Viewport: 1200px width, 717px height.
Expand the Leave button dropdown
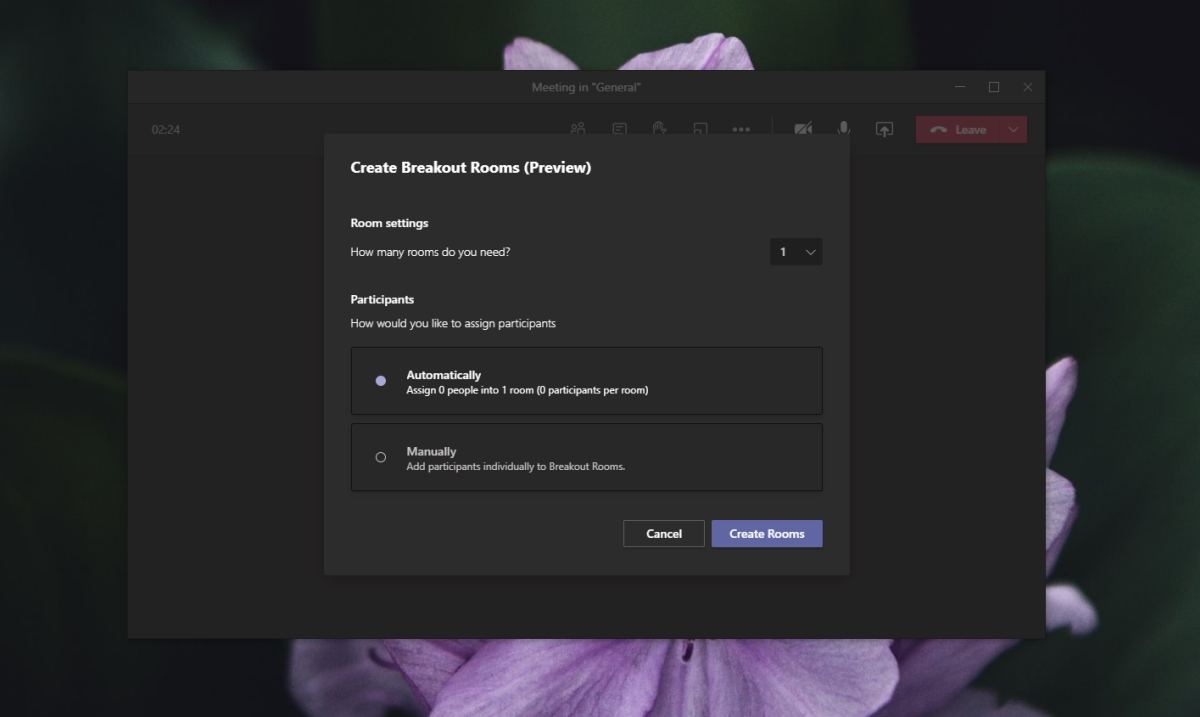1012,129
